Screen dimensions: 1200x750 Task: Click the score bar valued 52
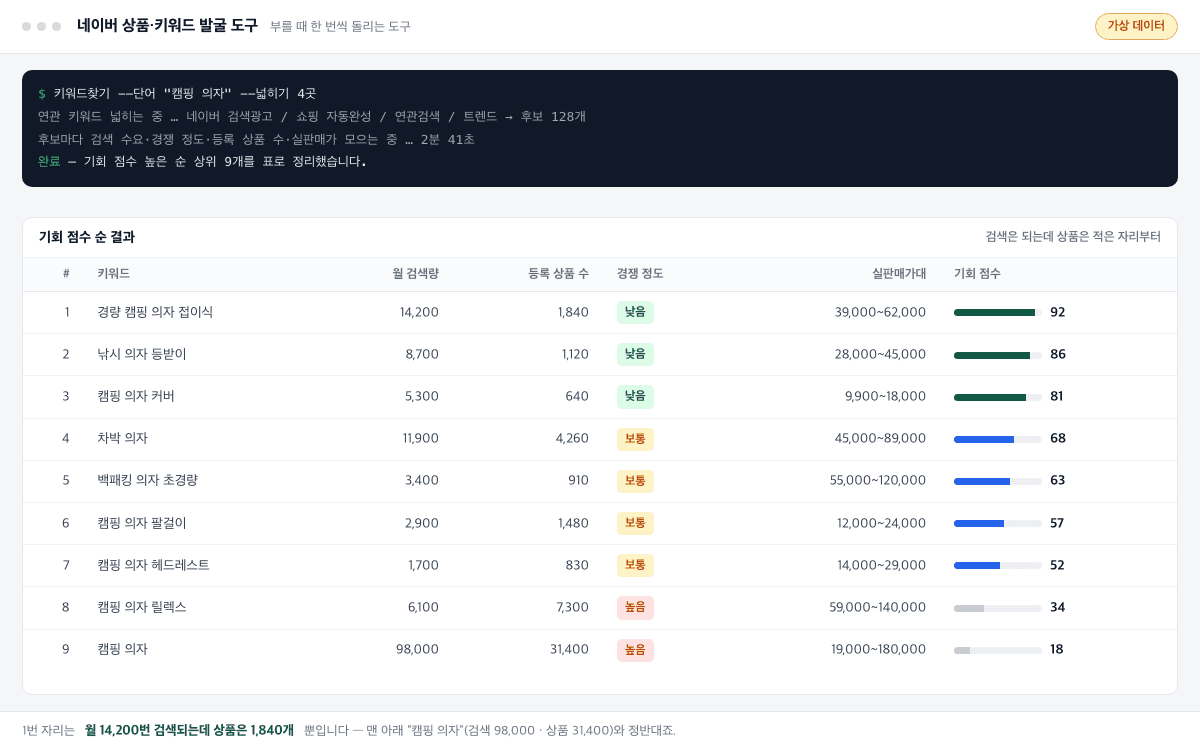click(x=998, y=565)
